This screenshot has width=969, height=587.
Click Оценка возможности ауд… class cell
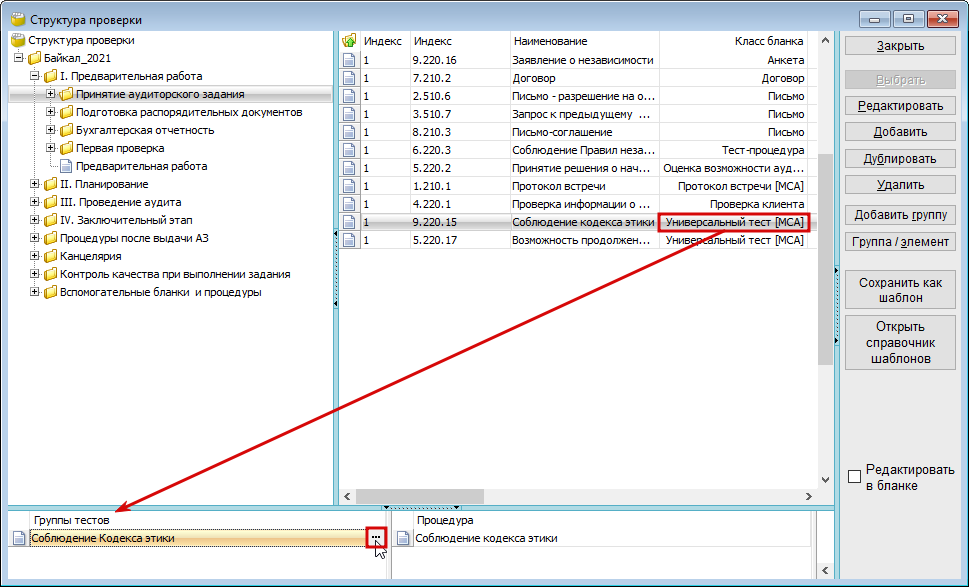(x=734, y=168)
